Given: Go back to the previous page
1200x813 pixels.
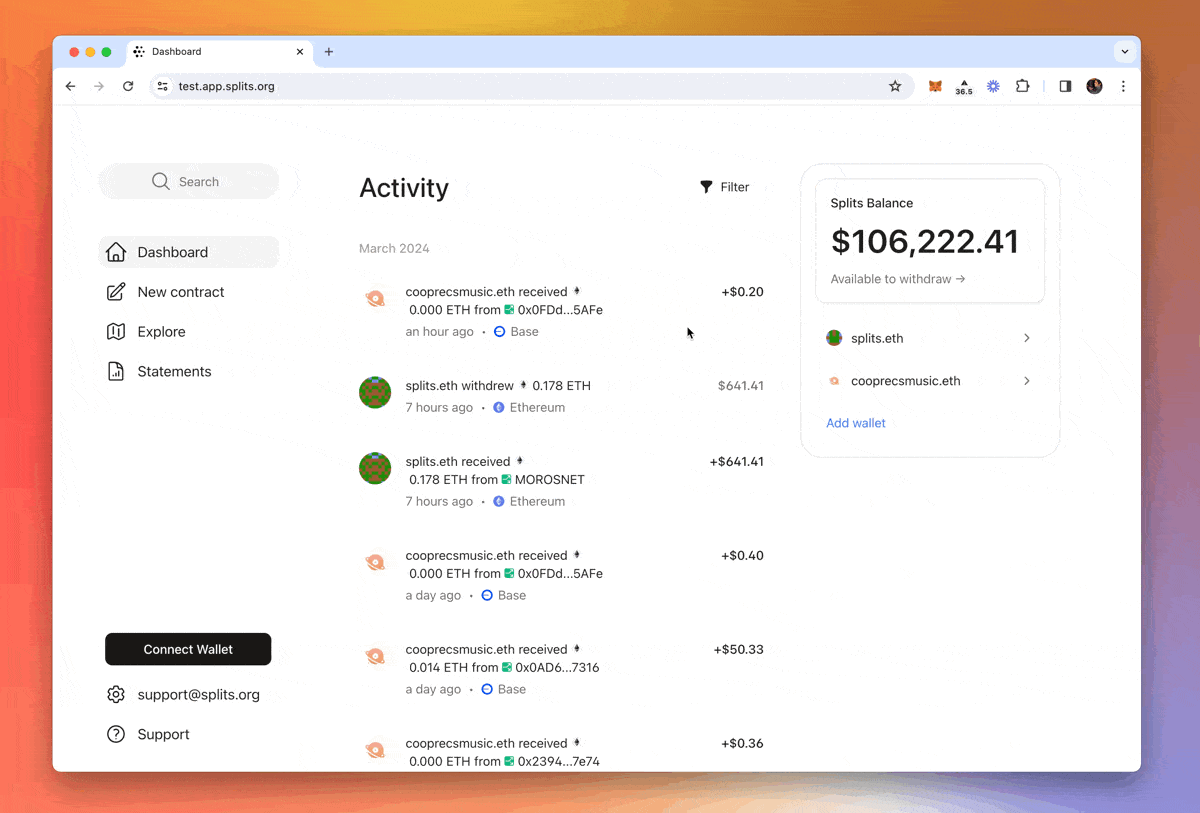Looking at the screenshot, I should (x=70, y=86).
